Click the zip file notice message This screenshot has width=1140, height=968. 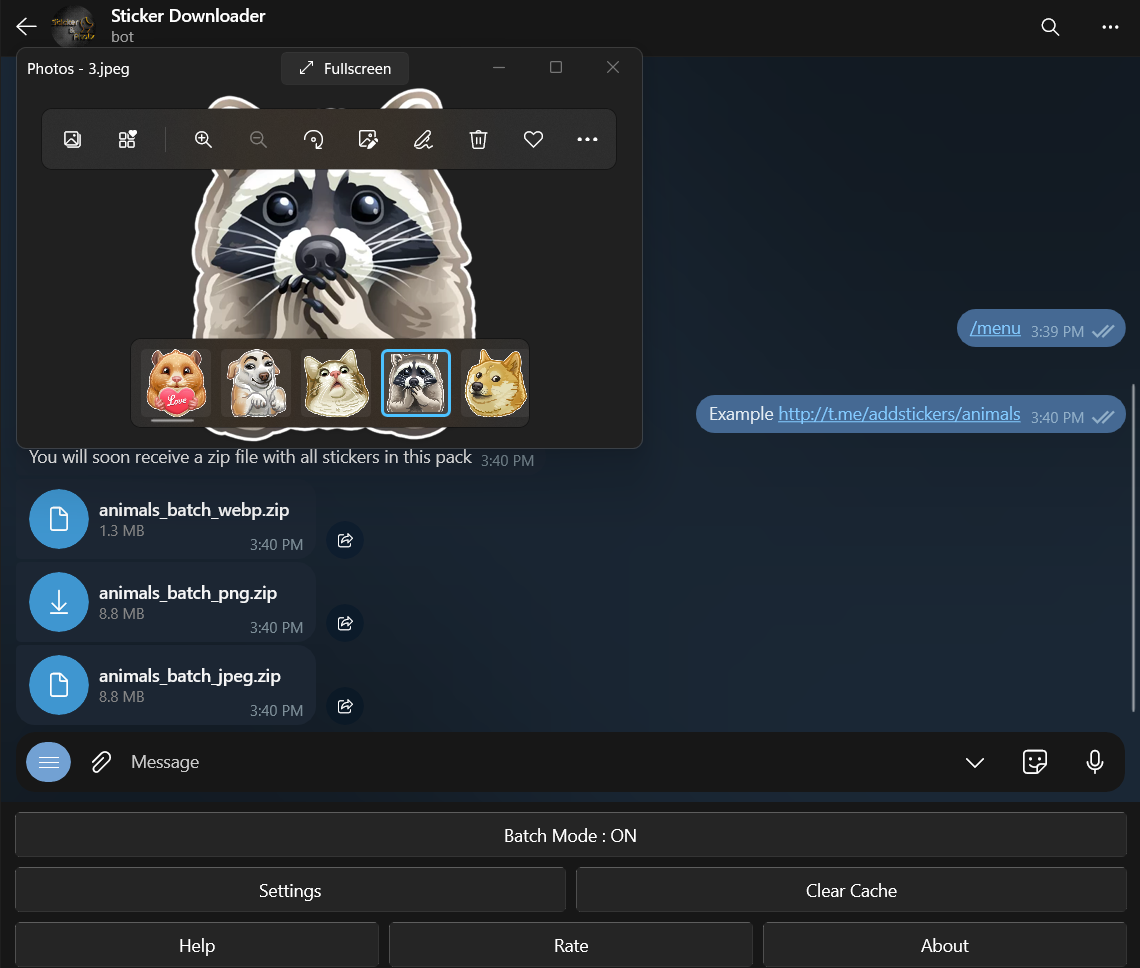pyautogui.click(x=250, y=457)
